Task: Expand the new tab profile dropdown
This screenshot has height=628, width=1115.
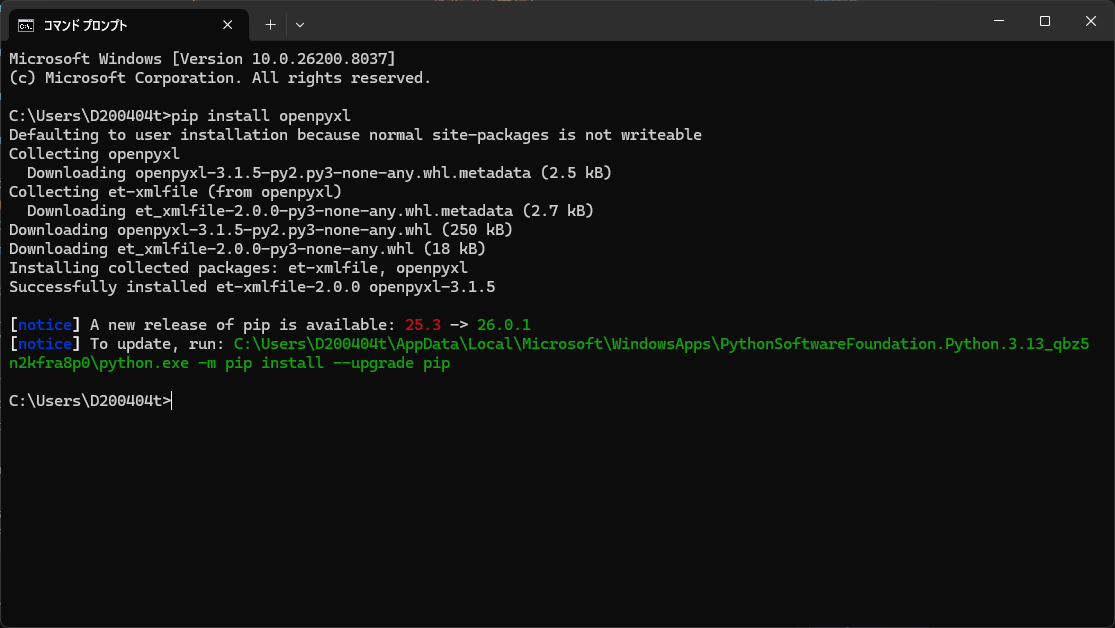Action: [x=300, y=24]
